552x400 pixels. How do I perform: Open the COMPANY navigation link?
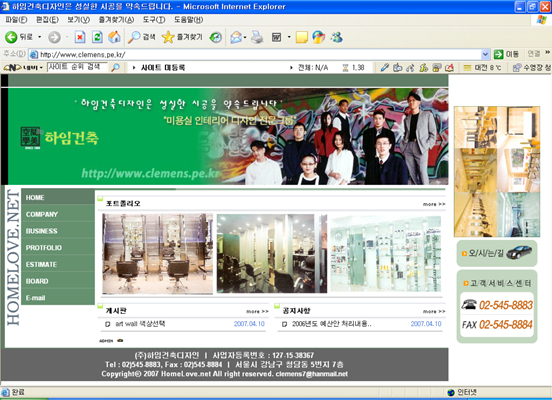click(x=58, y=214)
